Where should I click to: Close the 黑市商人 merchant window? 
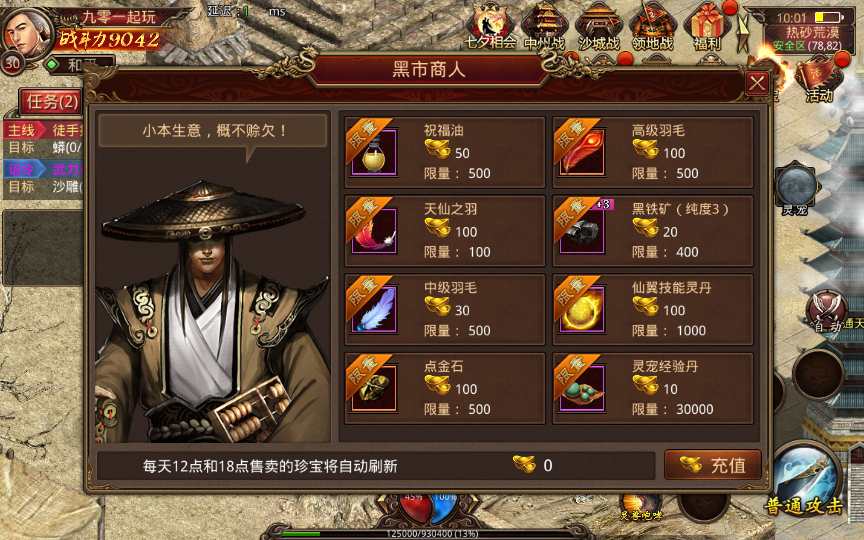[x=757, y=83]
